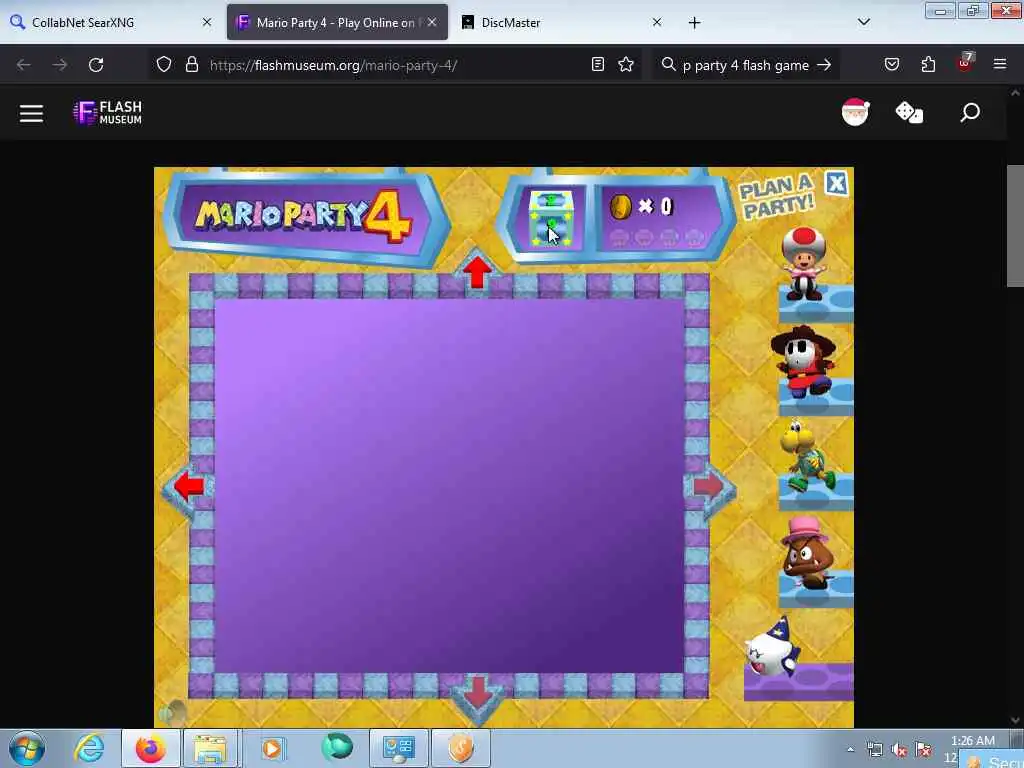This screenshot has height=768, width=1024.
Task: Go to Flash Museum home logo
Action: coord(108,112)
